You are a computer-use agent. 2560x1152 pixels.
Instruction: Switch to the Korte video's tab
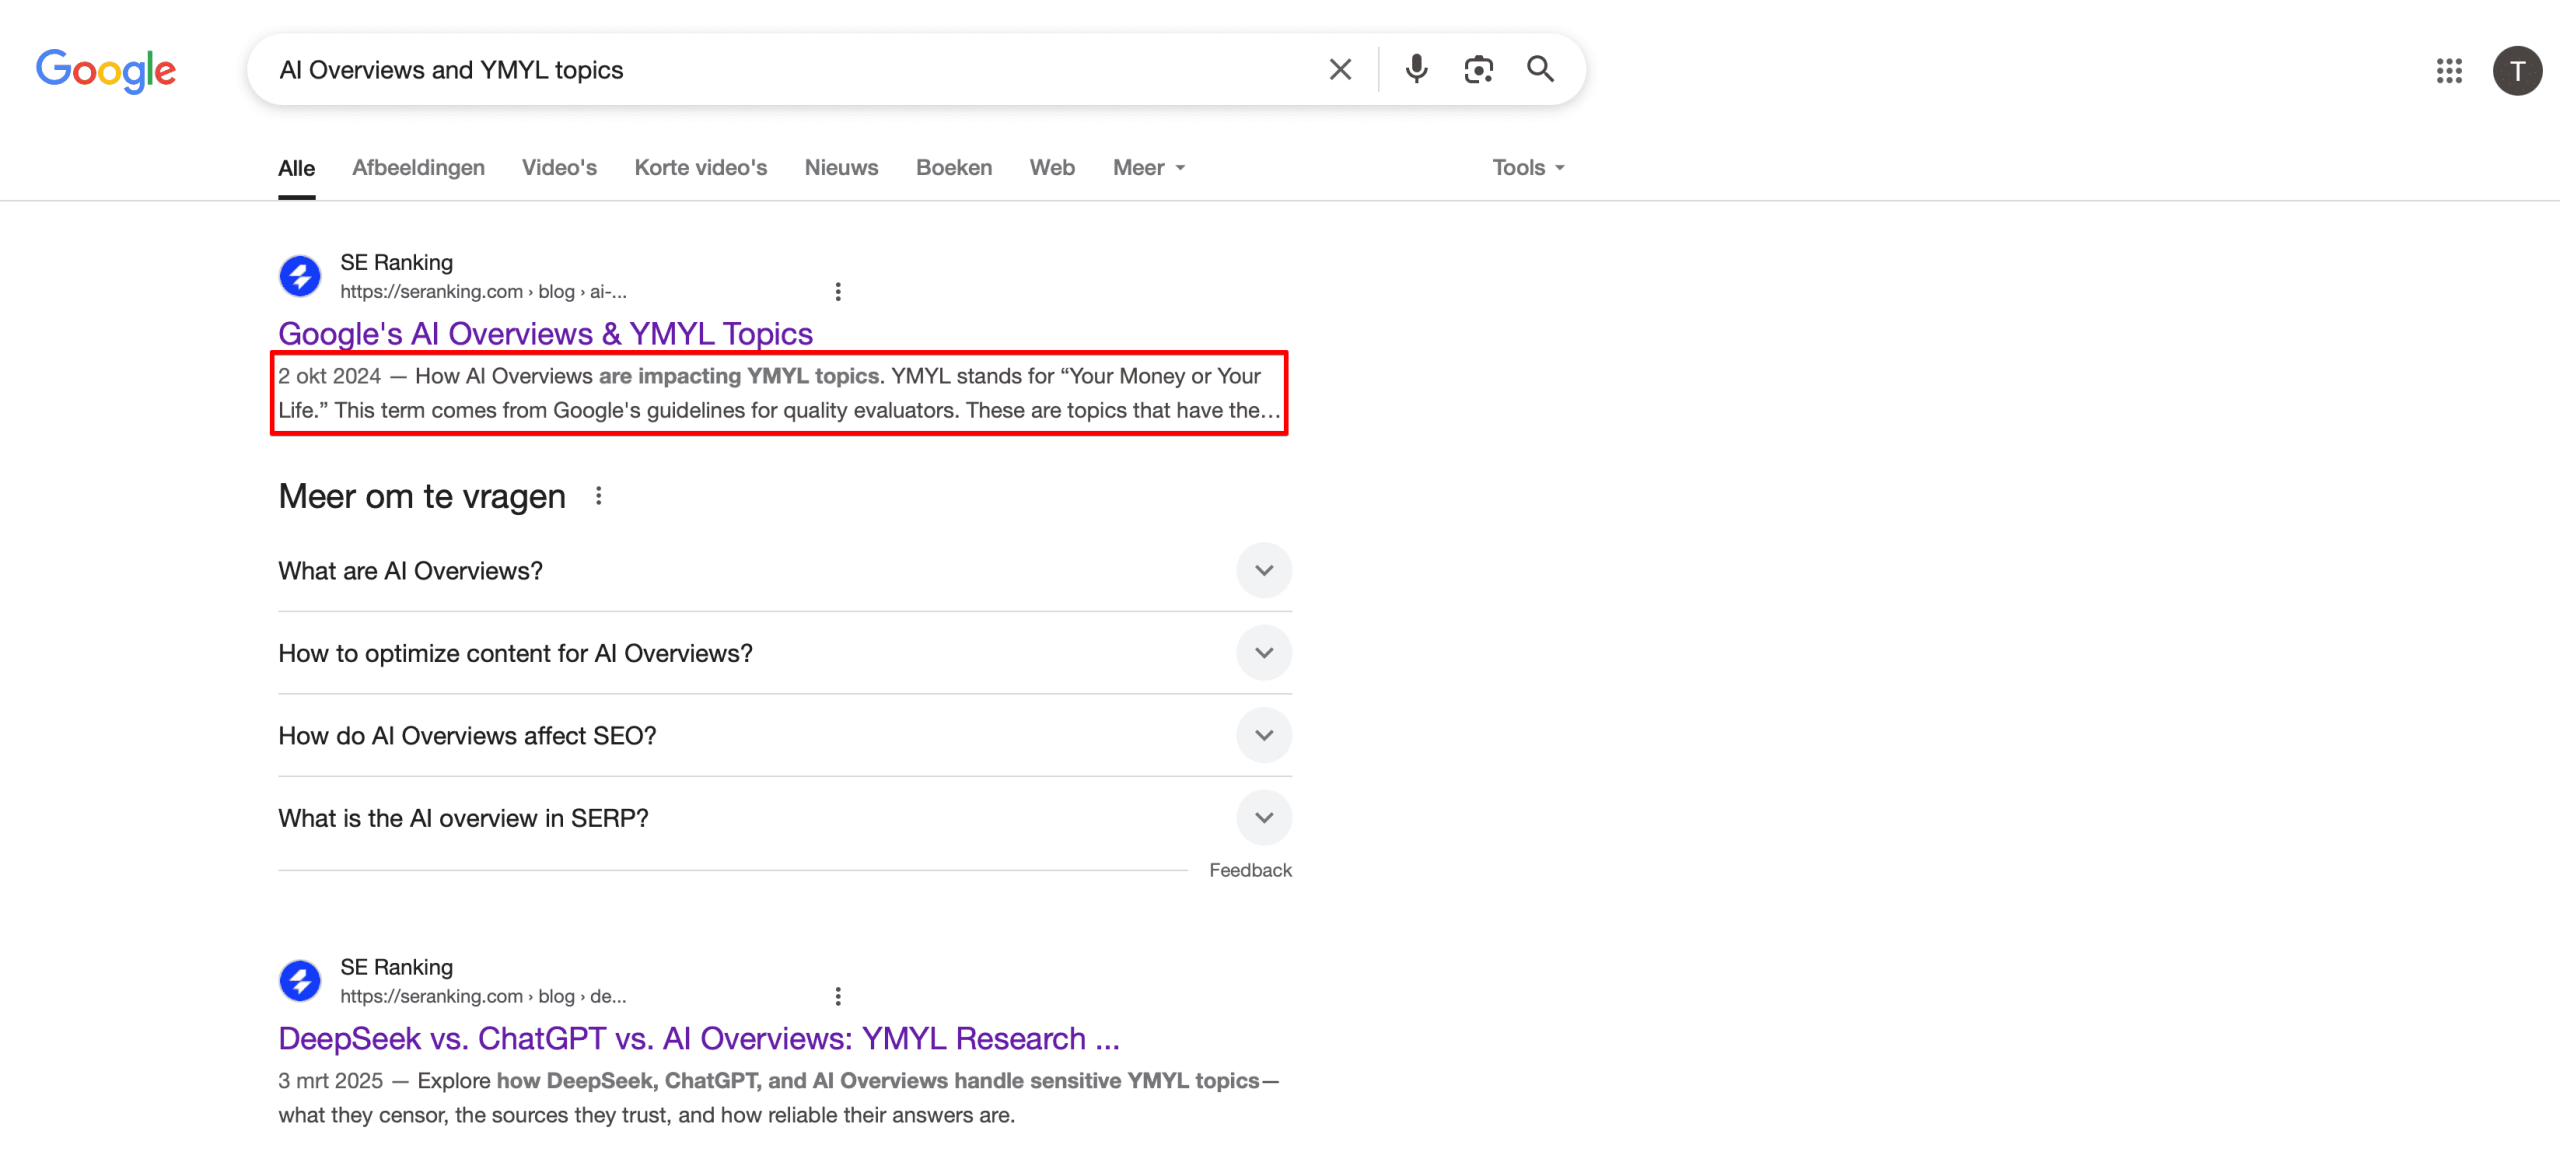point(701,167)
